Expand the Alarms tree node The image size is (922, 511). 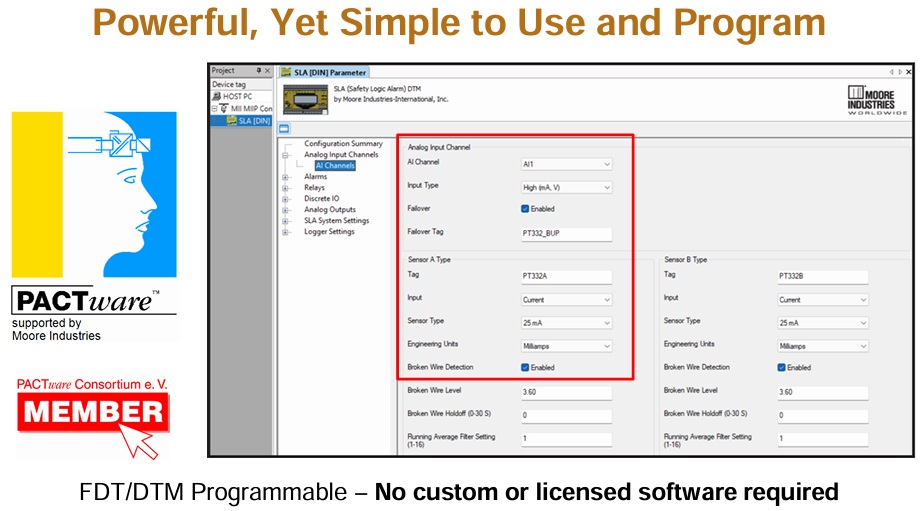(x=286, y=177)
